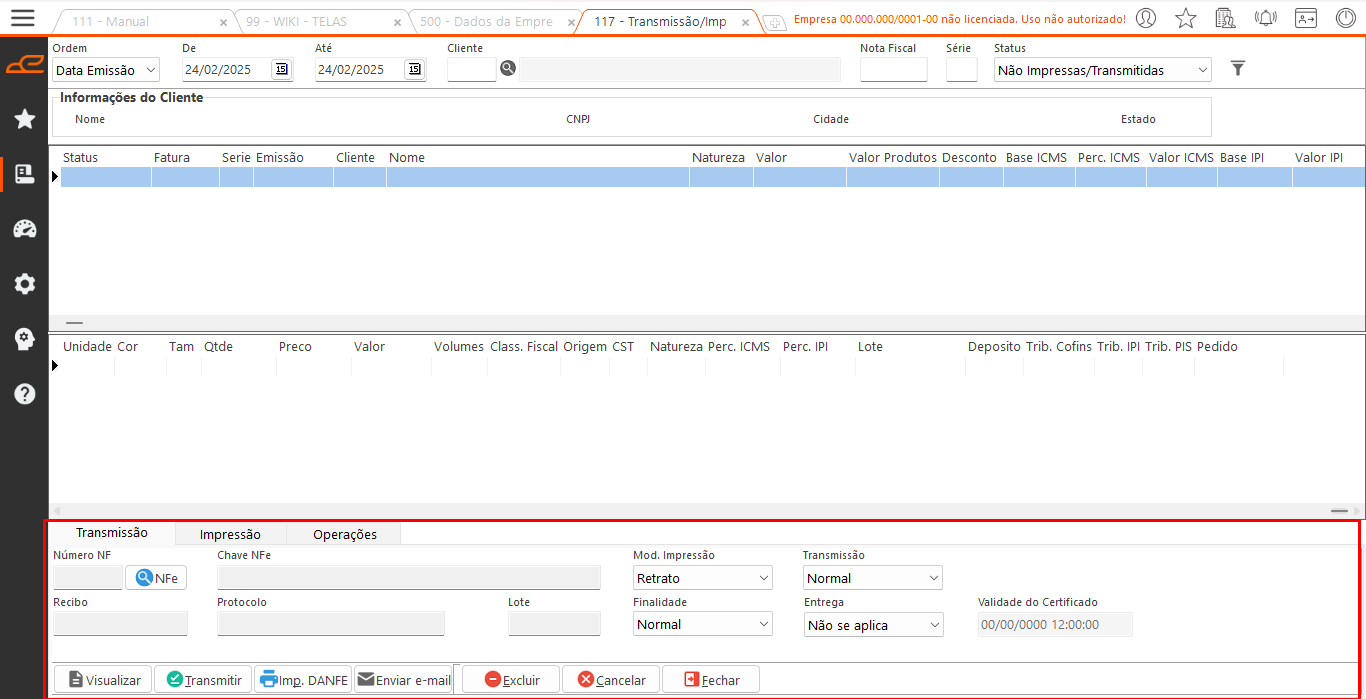
Task: Click the Transmitir button
Action: pos(203,680)
